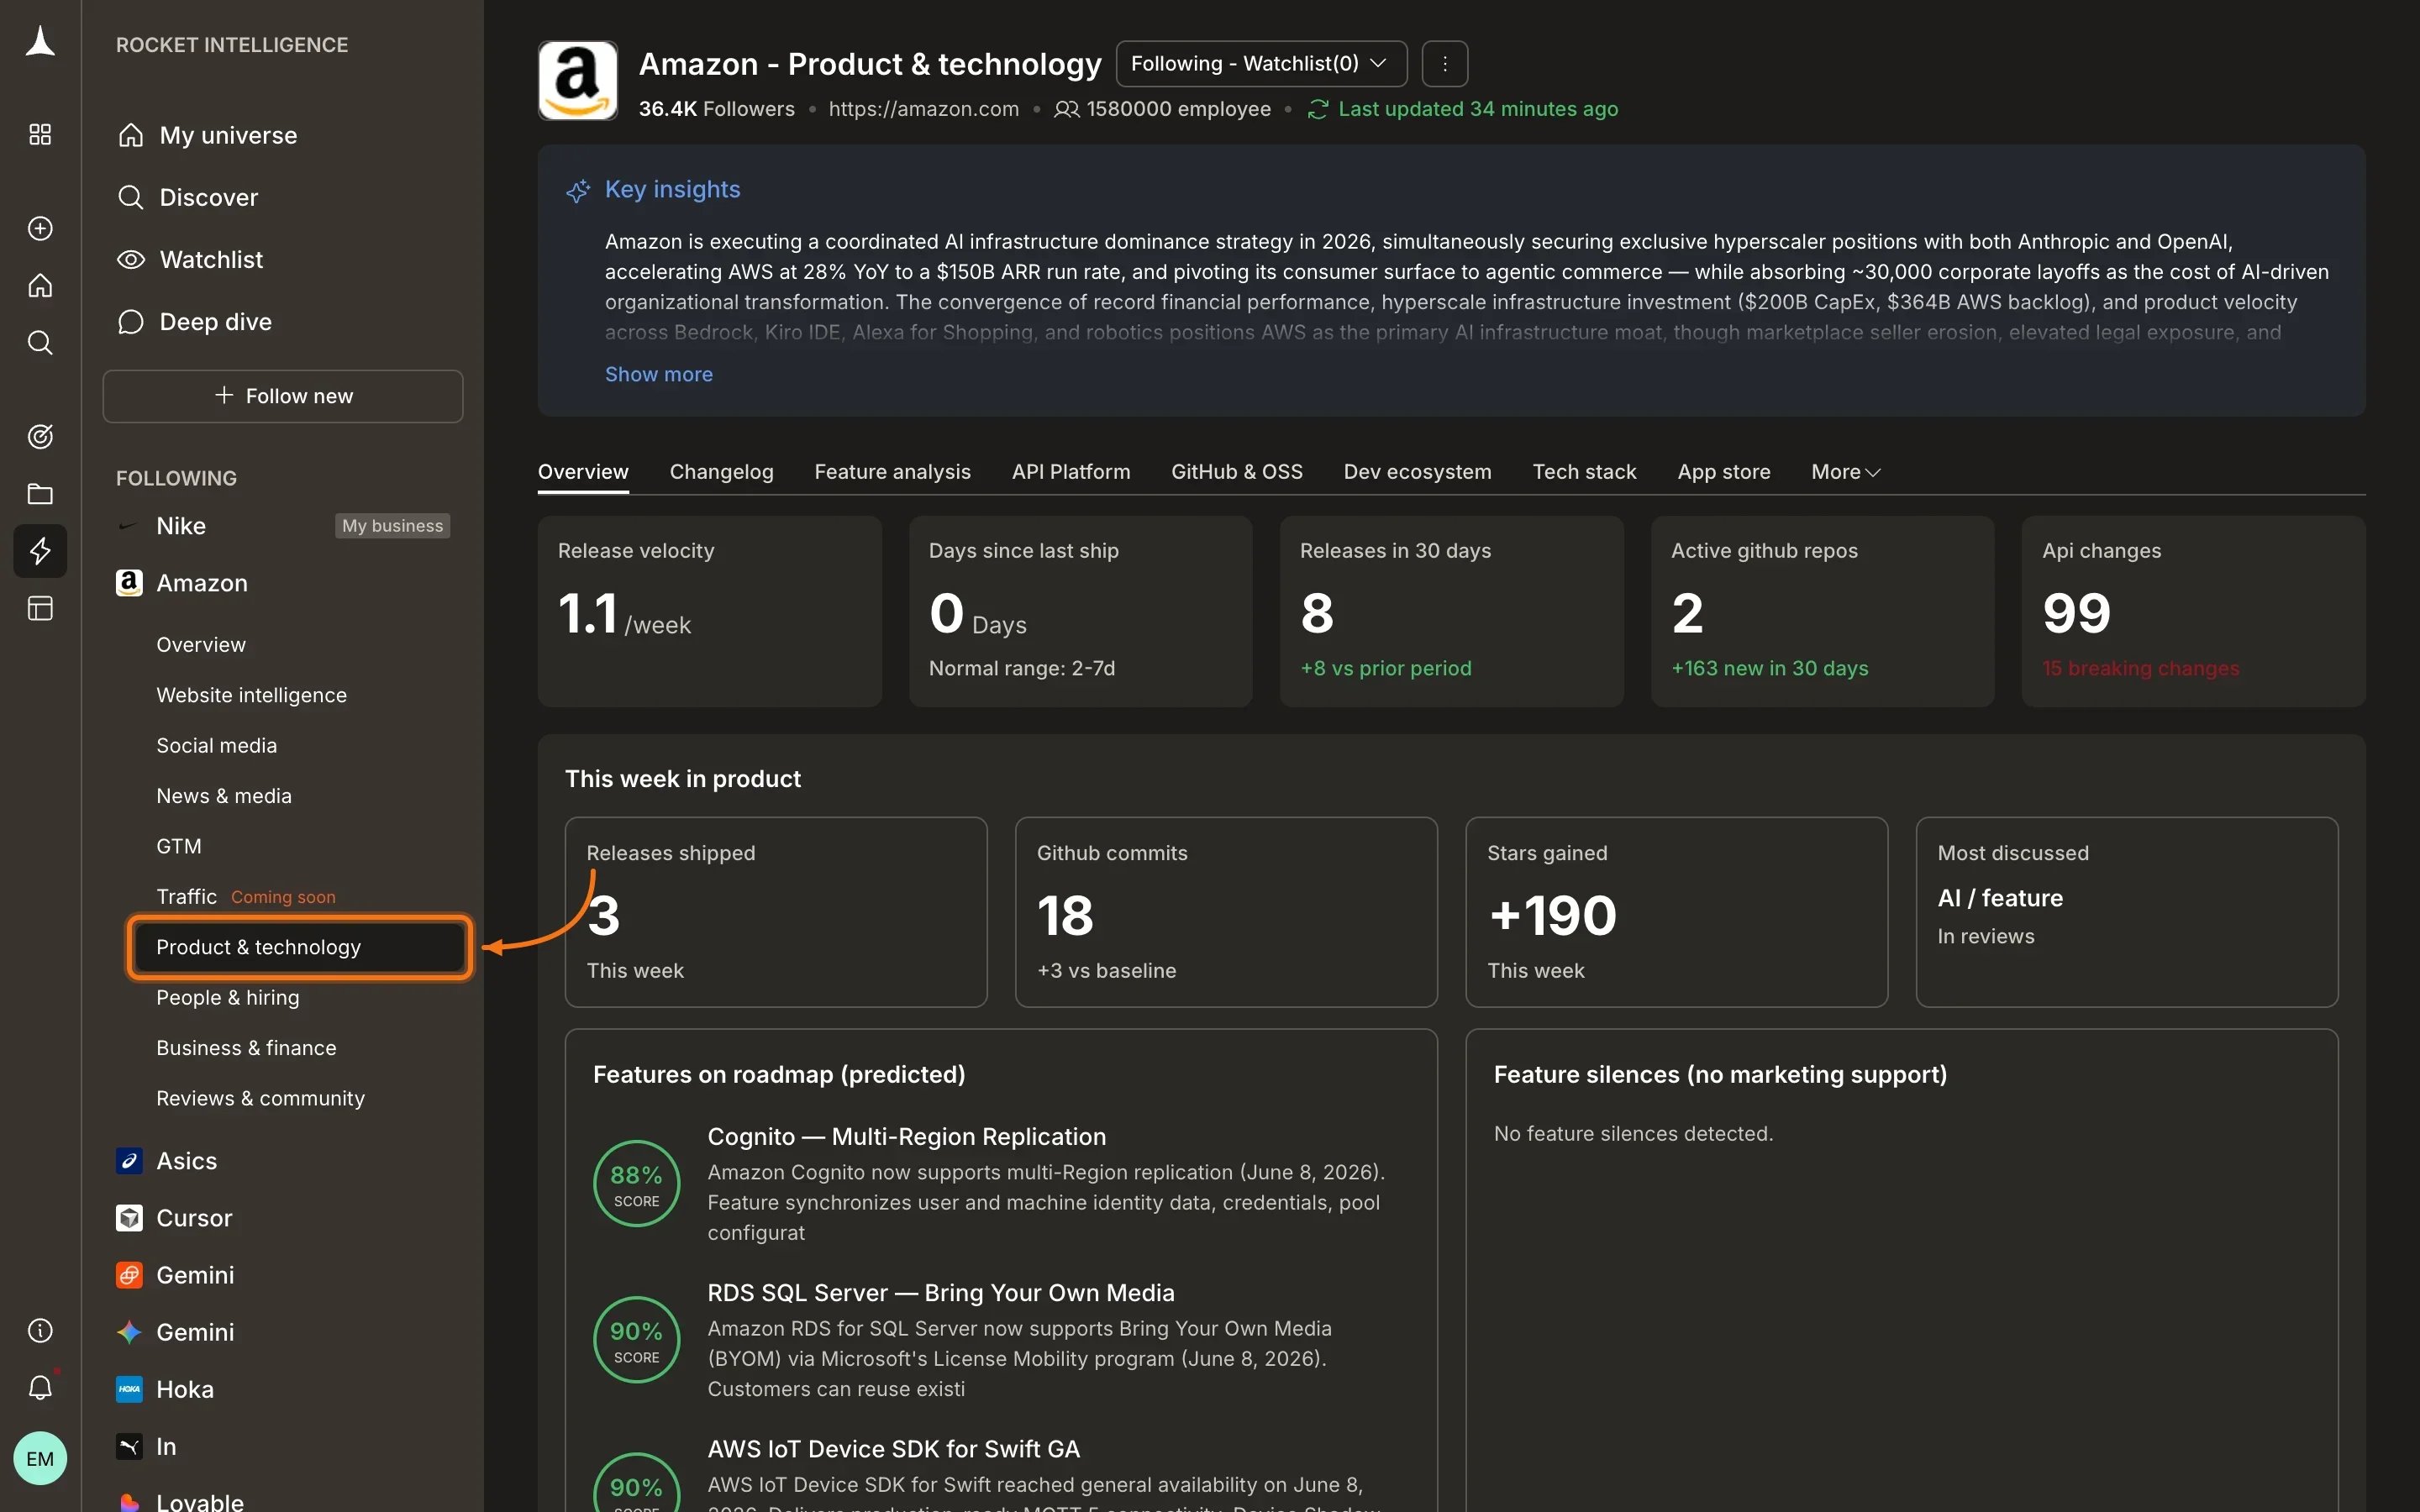The width and height of the screenshot is (2420, 1512).
Task: Open the API Platform tab
Action: click(x=1071, y=472)
